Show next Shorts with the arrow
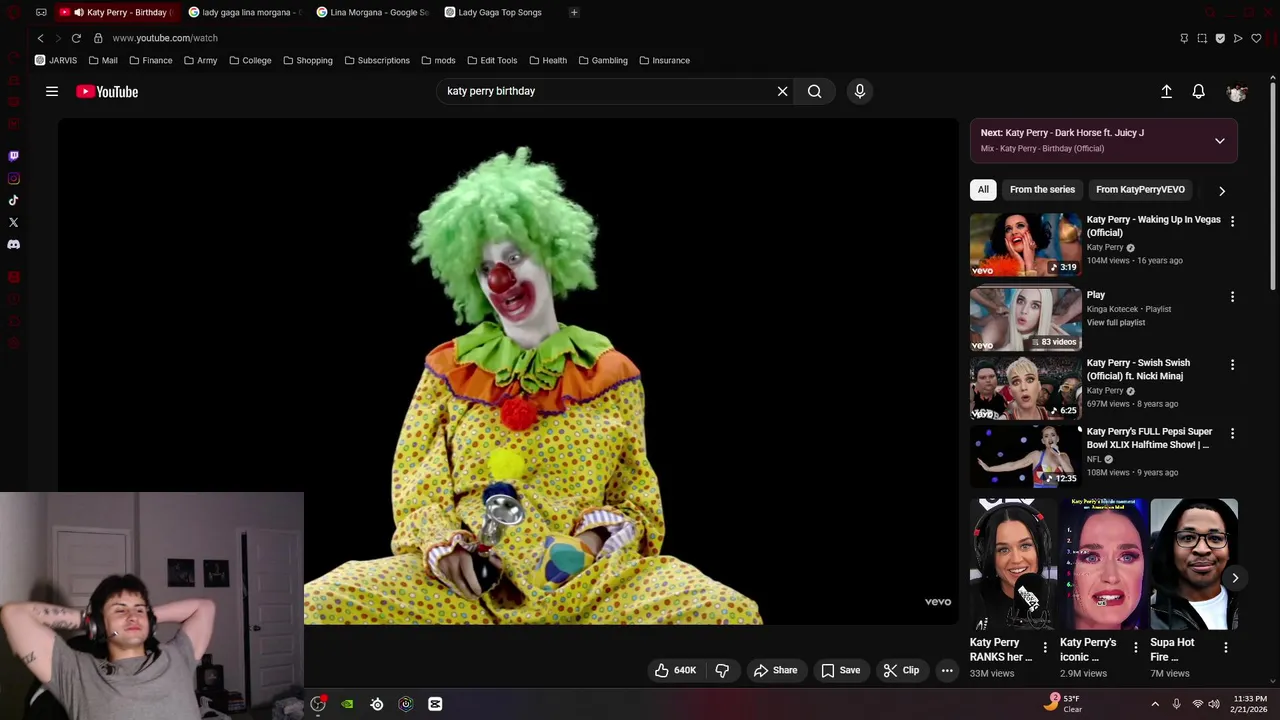The width and height of the screenshot is (1280, 720). click(x=1235, y=578)
